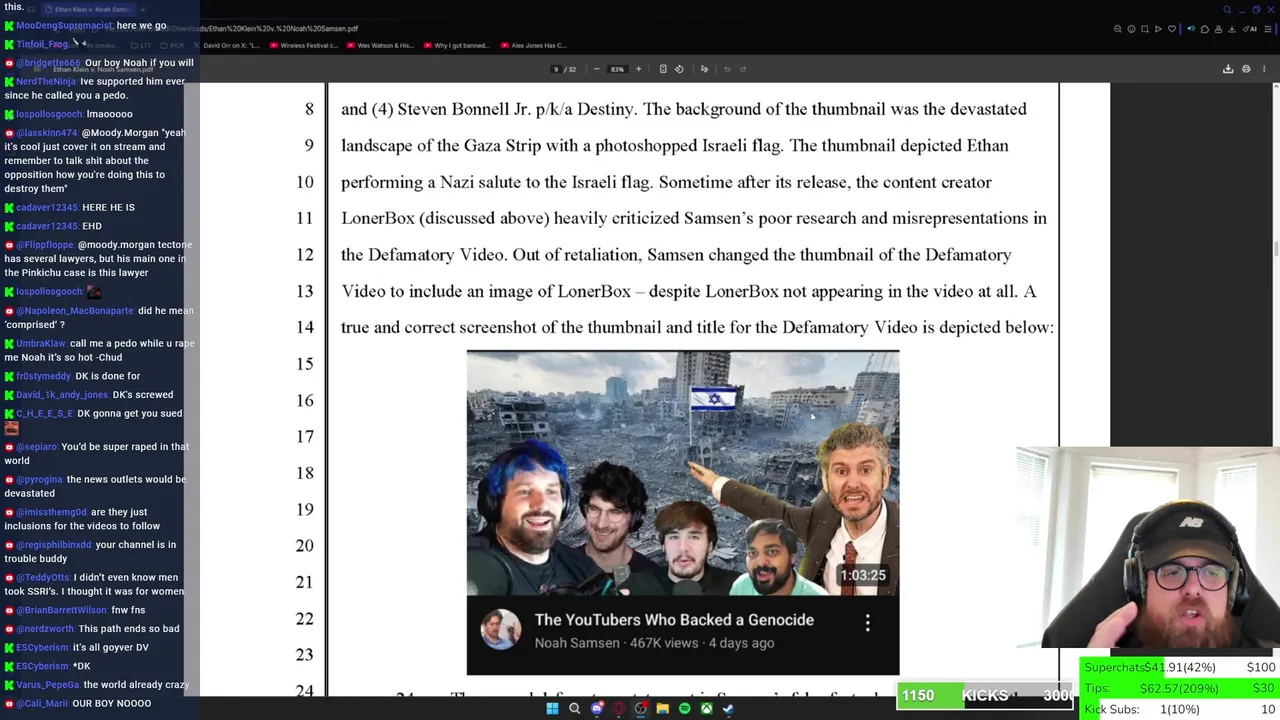
Task: Open the browser snapshot tool
Action: tap(1145, 29)
